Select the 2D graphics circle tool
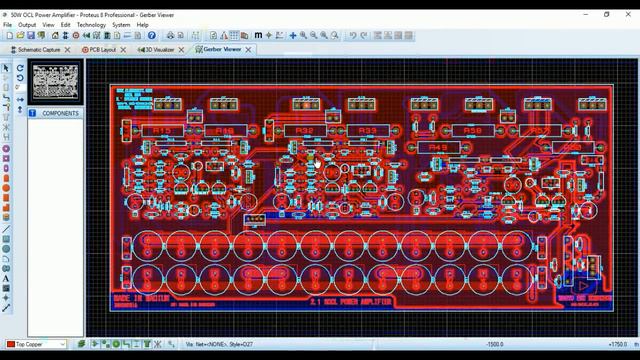 pos(6,249)
